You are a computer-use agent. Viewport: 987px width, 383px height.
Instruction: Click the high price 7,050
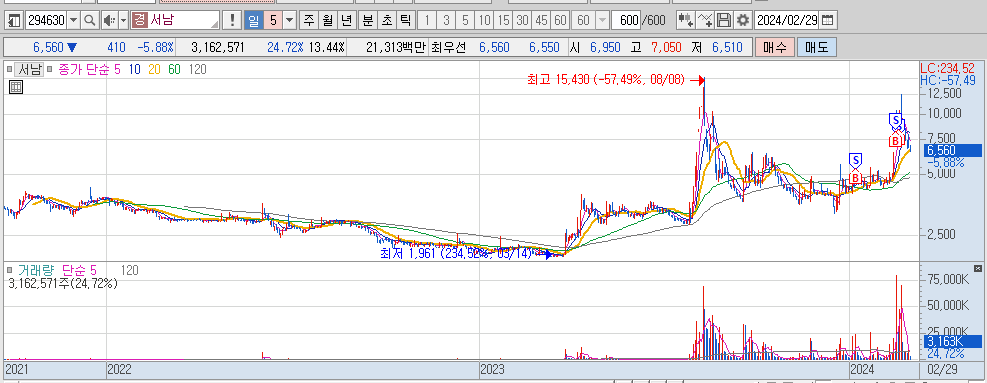pos(668,47)
